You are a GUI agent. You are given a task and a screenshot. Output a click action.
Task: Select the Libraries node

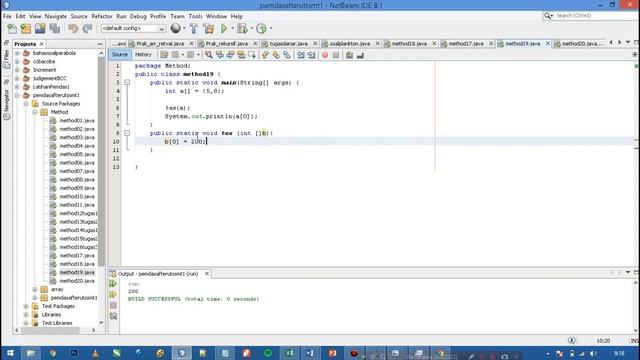51,315
